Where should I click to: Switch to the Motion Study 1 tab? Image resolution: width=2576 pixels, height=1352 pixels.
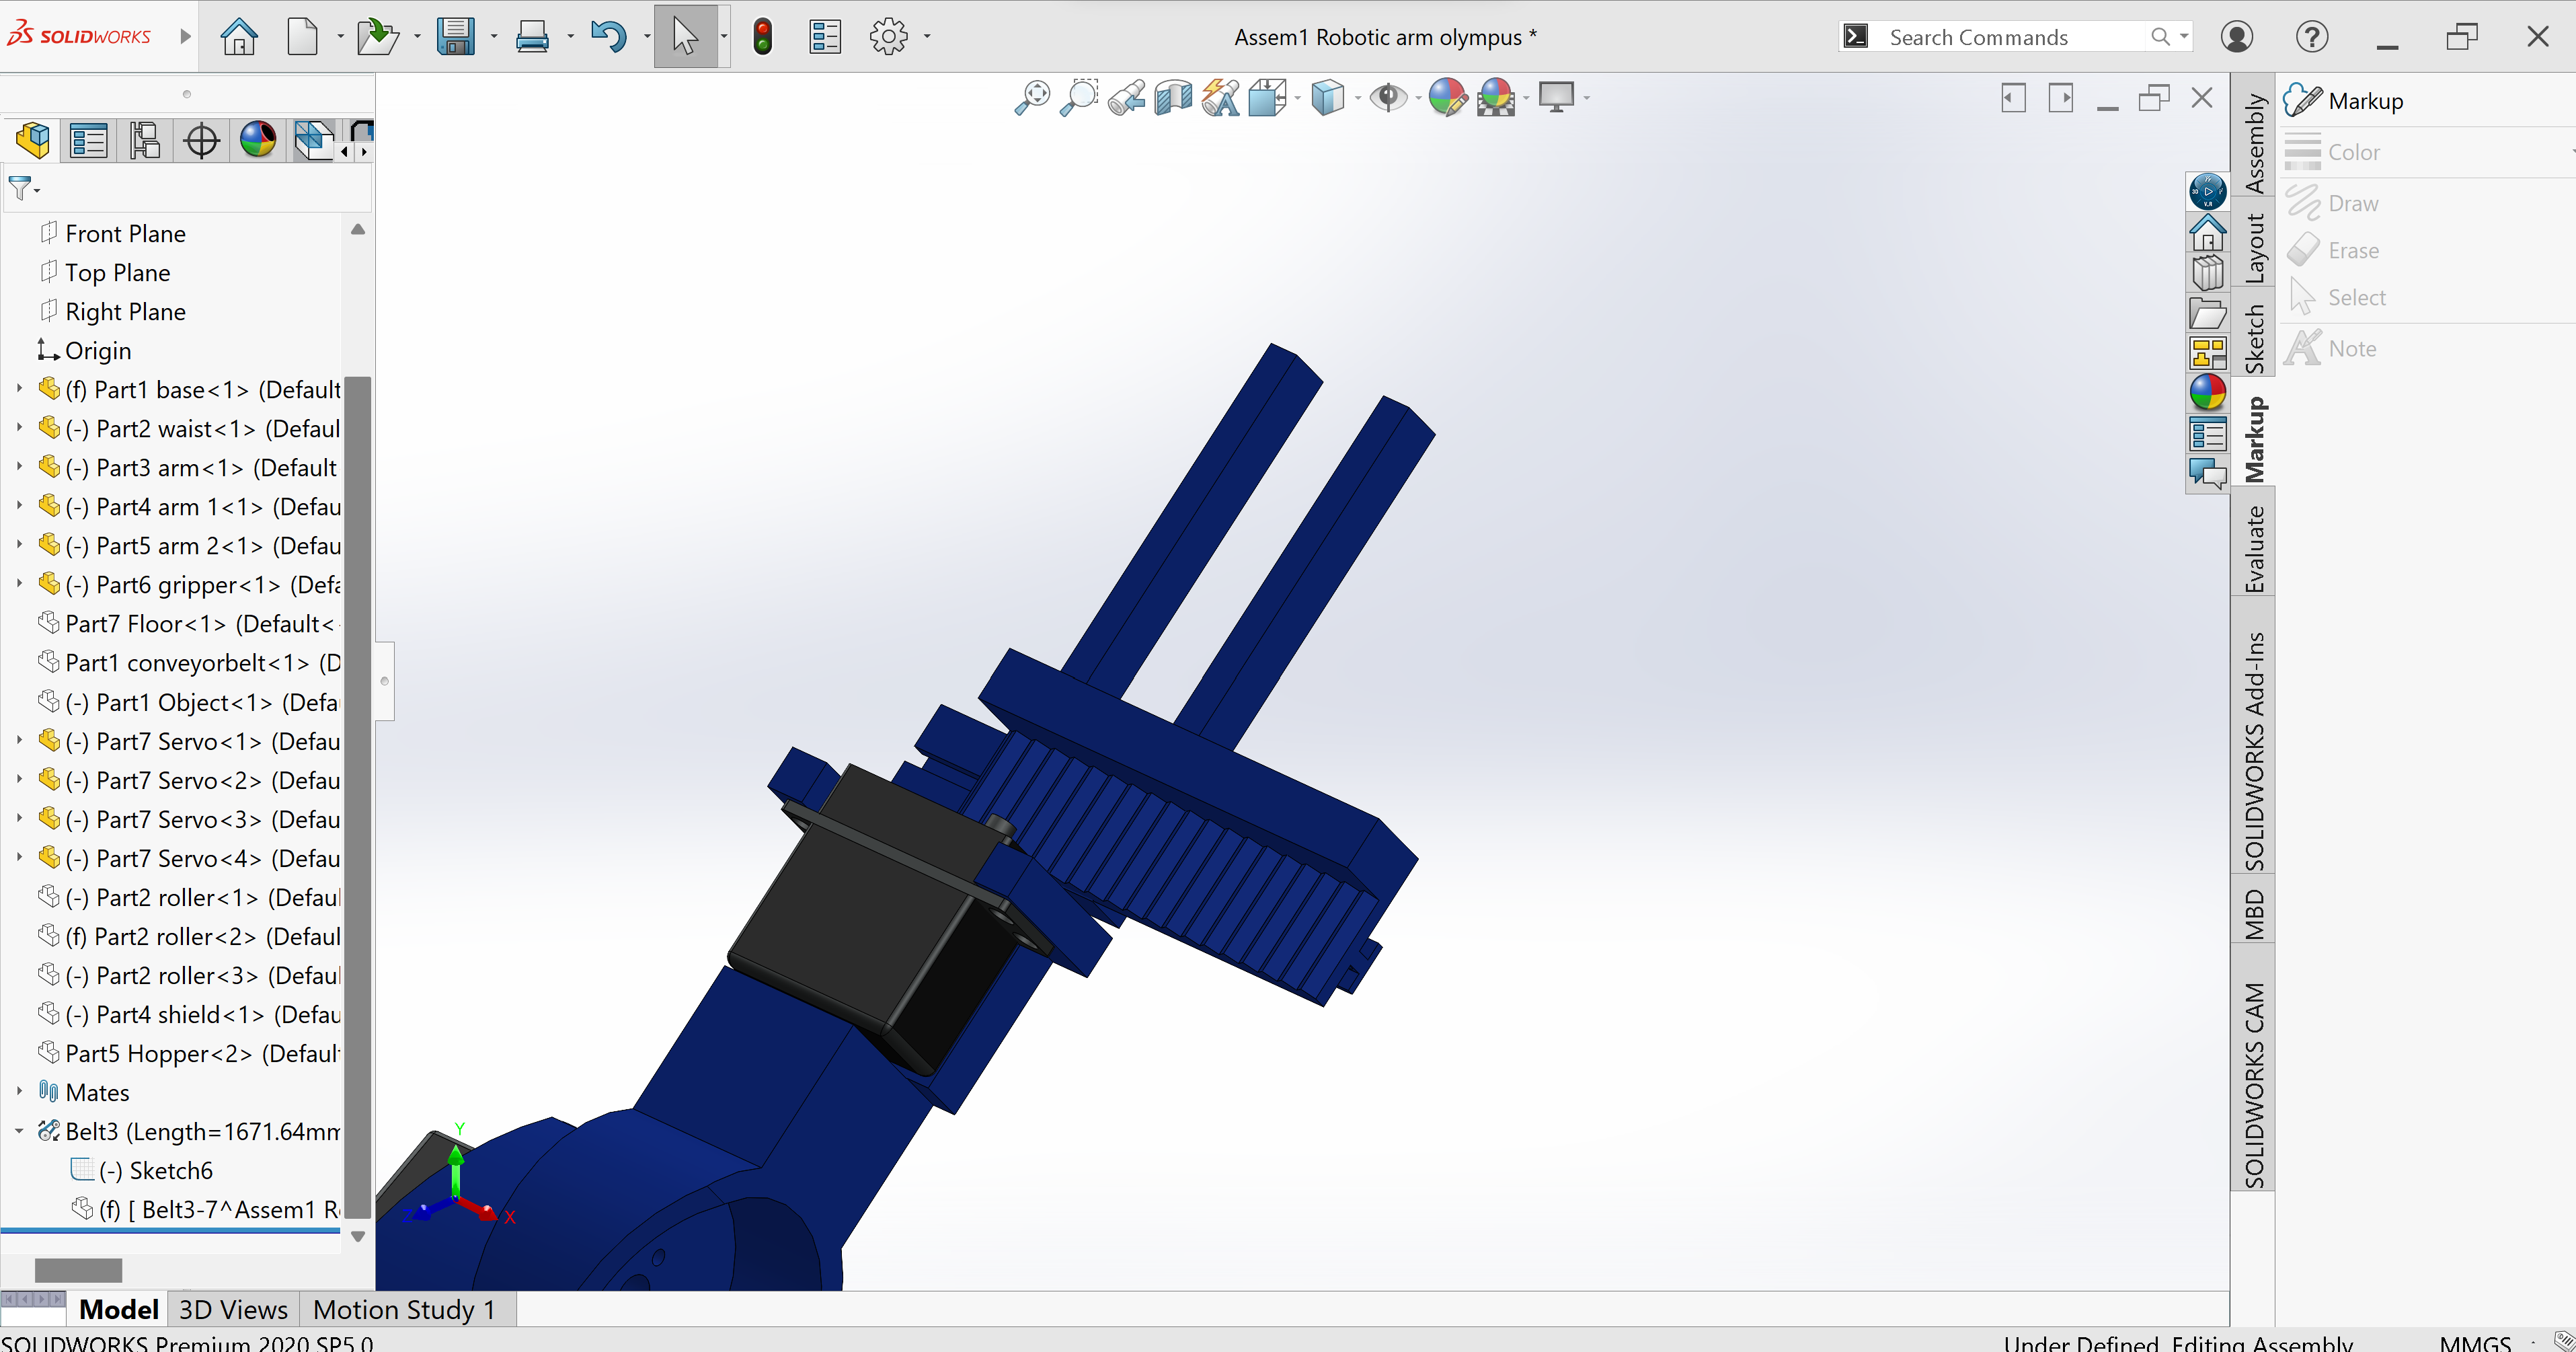(x=404, y=1309)
